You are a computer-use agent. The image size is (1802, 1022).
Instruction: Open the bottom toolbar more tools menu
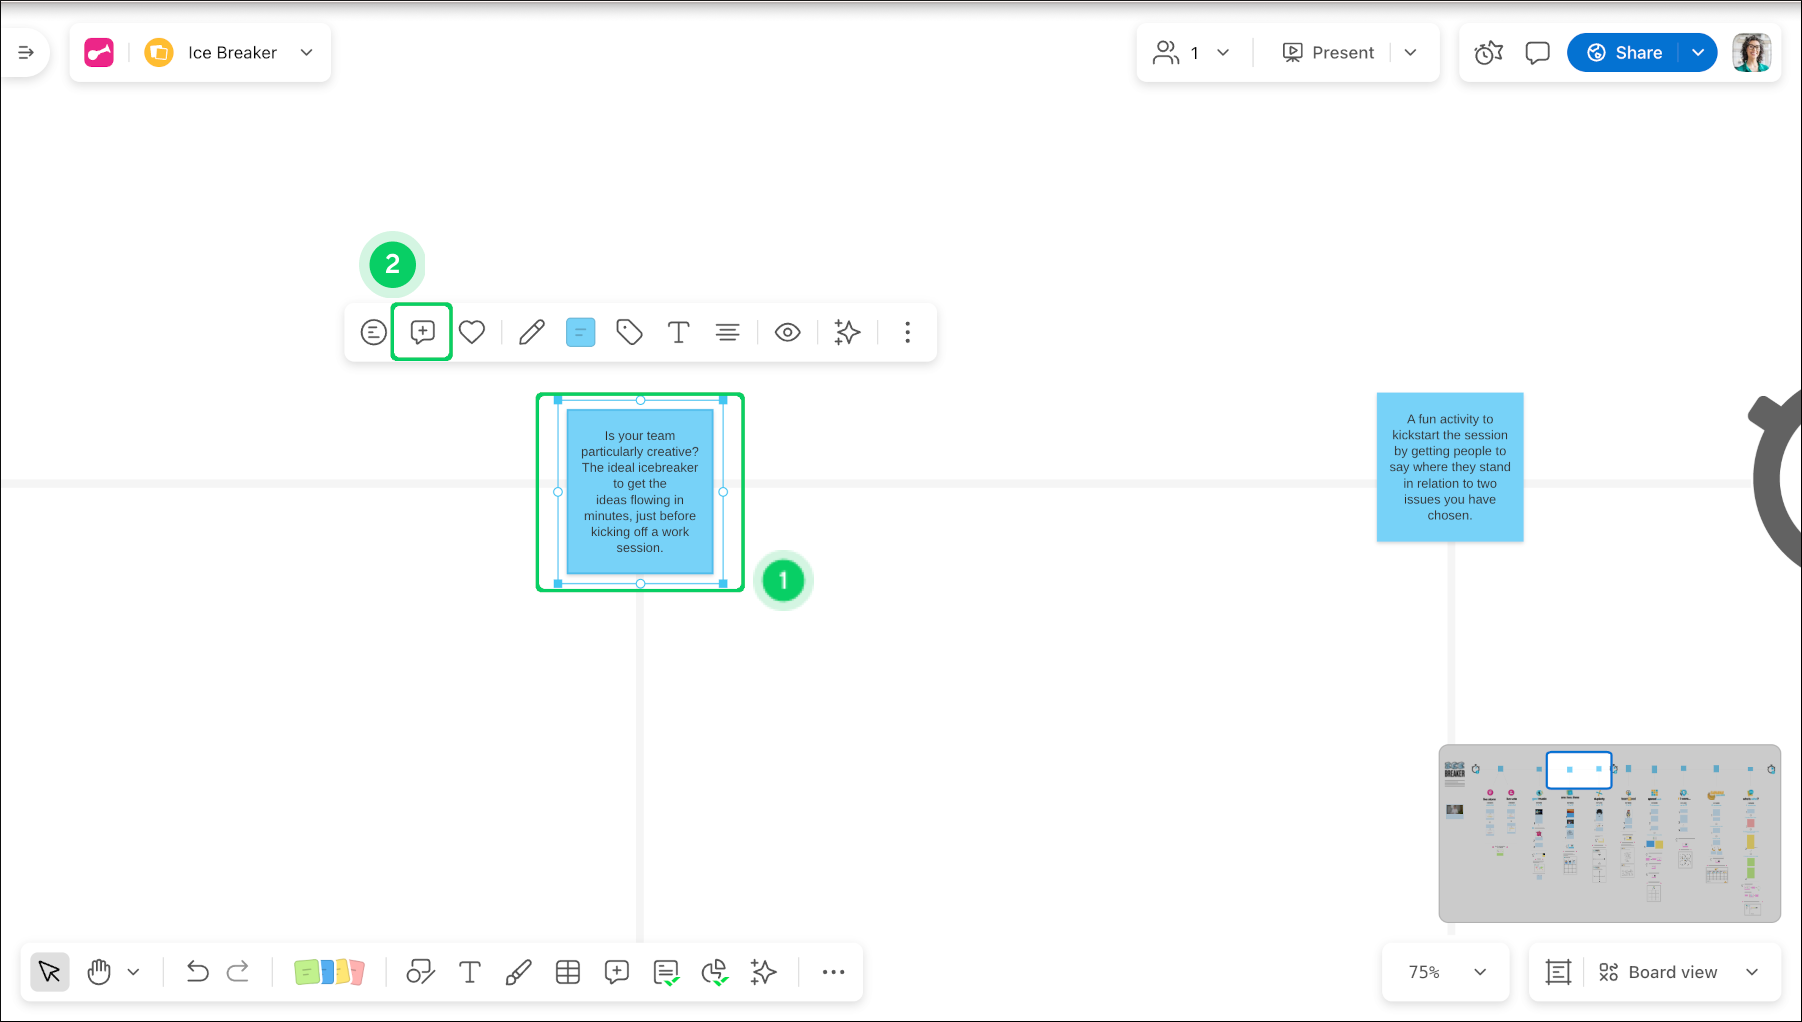833,972
